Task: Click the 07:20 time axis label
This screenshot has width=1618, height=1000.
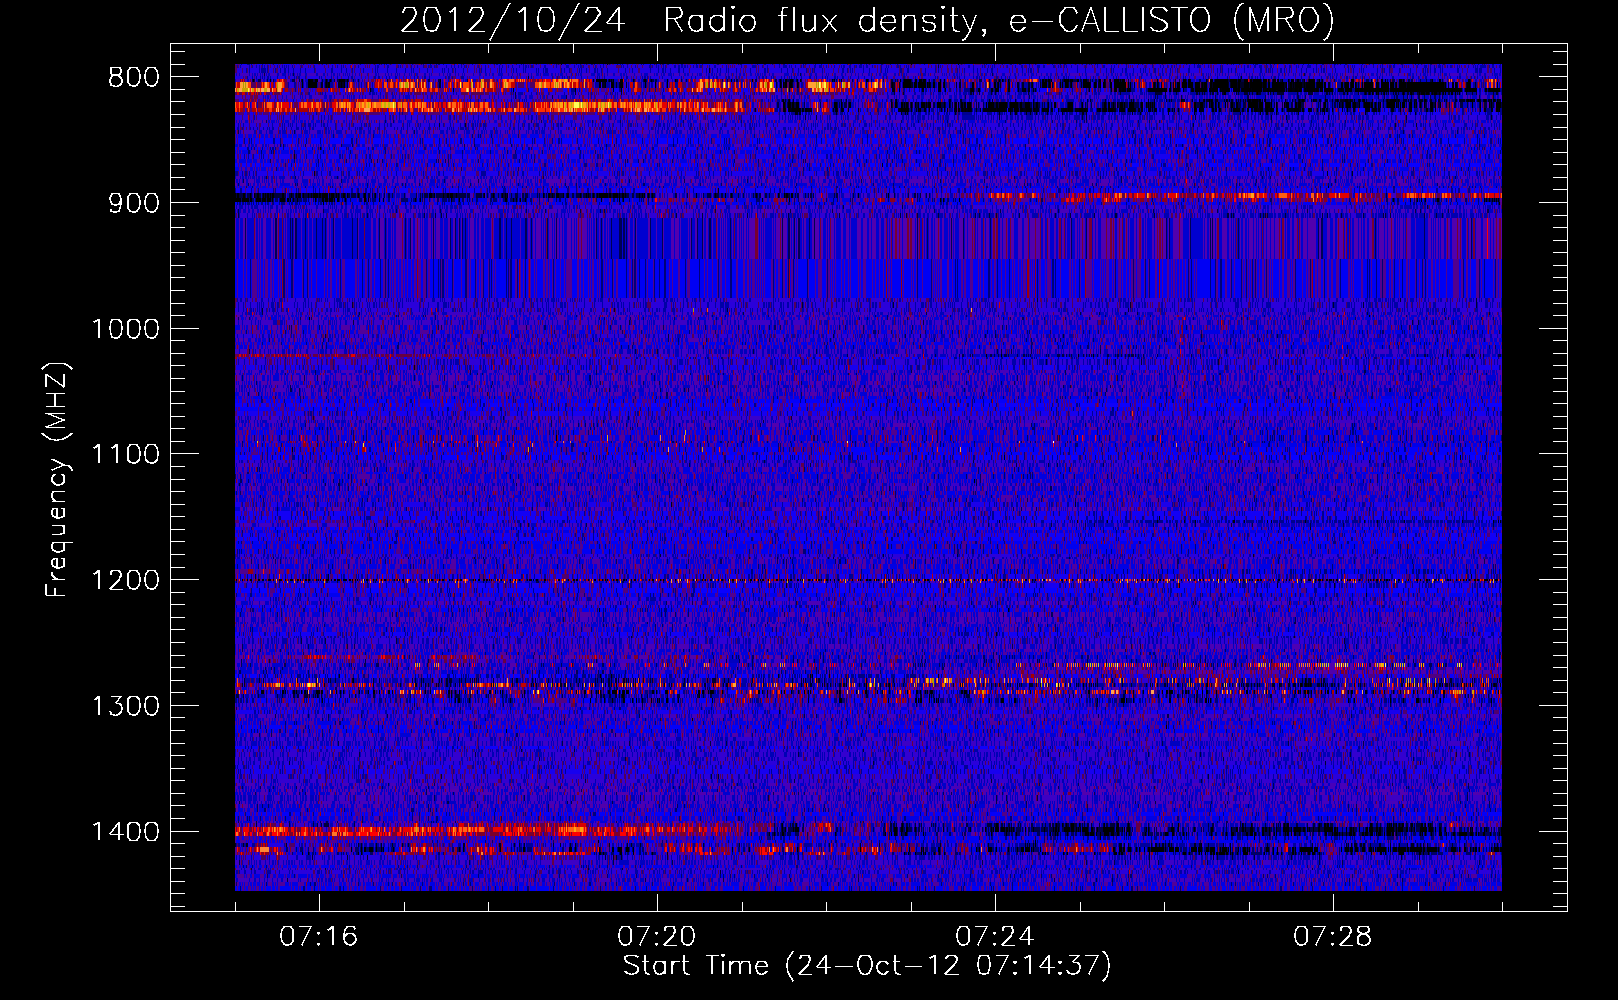Action: 656,937
